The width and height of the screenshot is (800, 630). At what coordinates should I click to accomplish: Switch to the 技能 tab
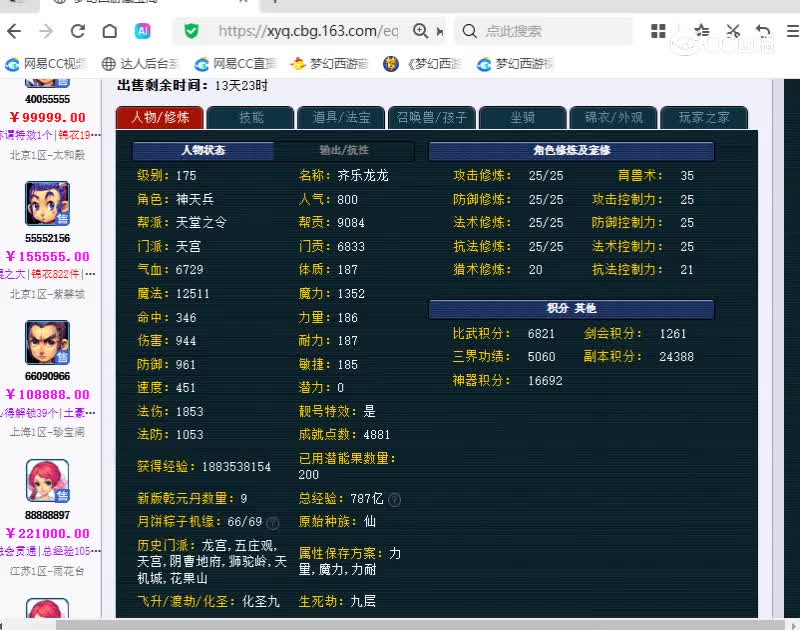tap(251, 118)
